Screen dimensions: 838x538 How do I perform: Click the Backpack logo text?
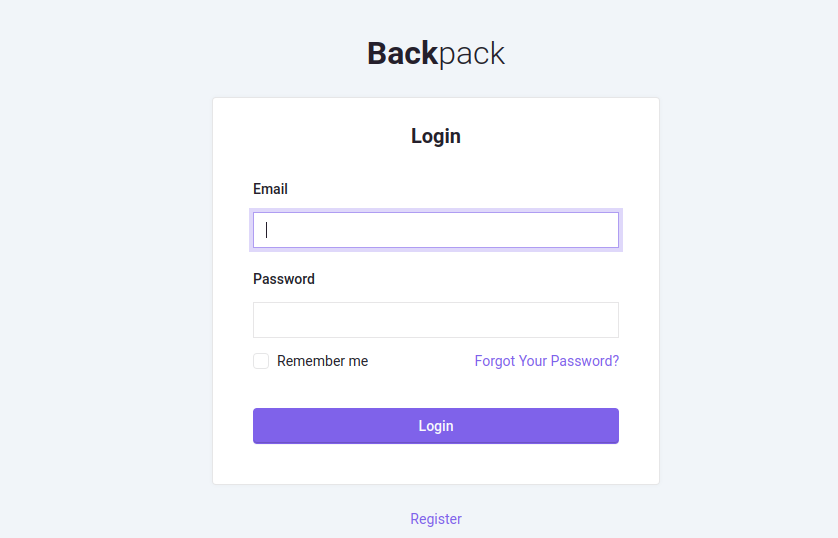436,53
